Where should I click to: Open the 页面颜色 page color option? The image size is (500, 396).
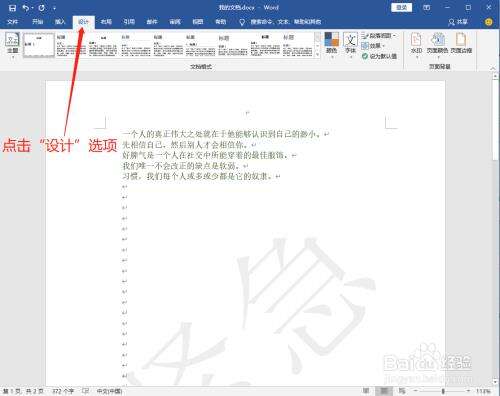pos(437,44)
